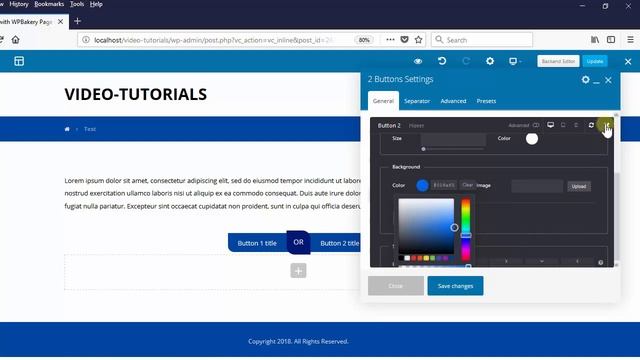This screenshot has width=640, height=360.
Task: Select tablet device icon in design panel
Action: [x=563, y=125]
